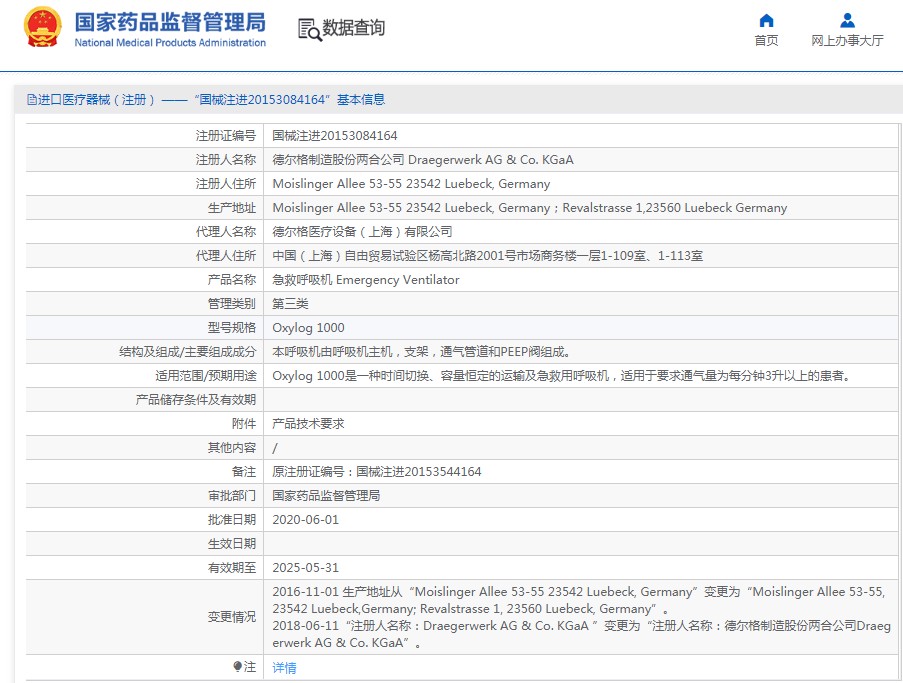Screen dimensions: 903x683
Task: Click approval date 2020-06-01
Action: tap(305, 520)
